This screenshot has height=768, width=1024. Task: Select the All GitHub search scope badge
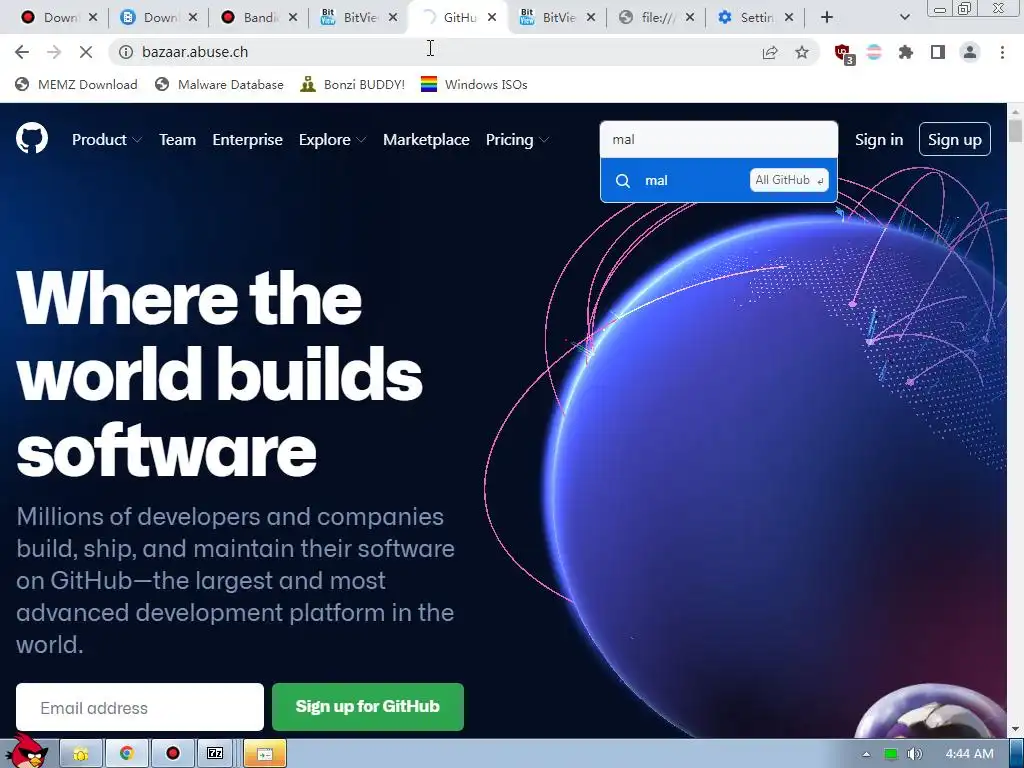(789, 180)
